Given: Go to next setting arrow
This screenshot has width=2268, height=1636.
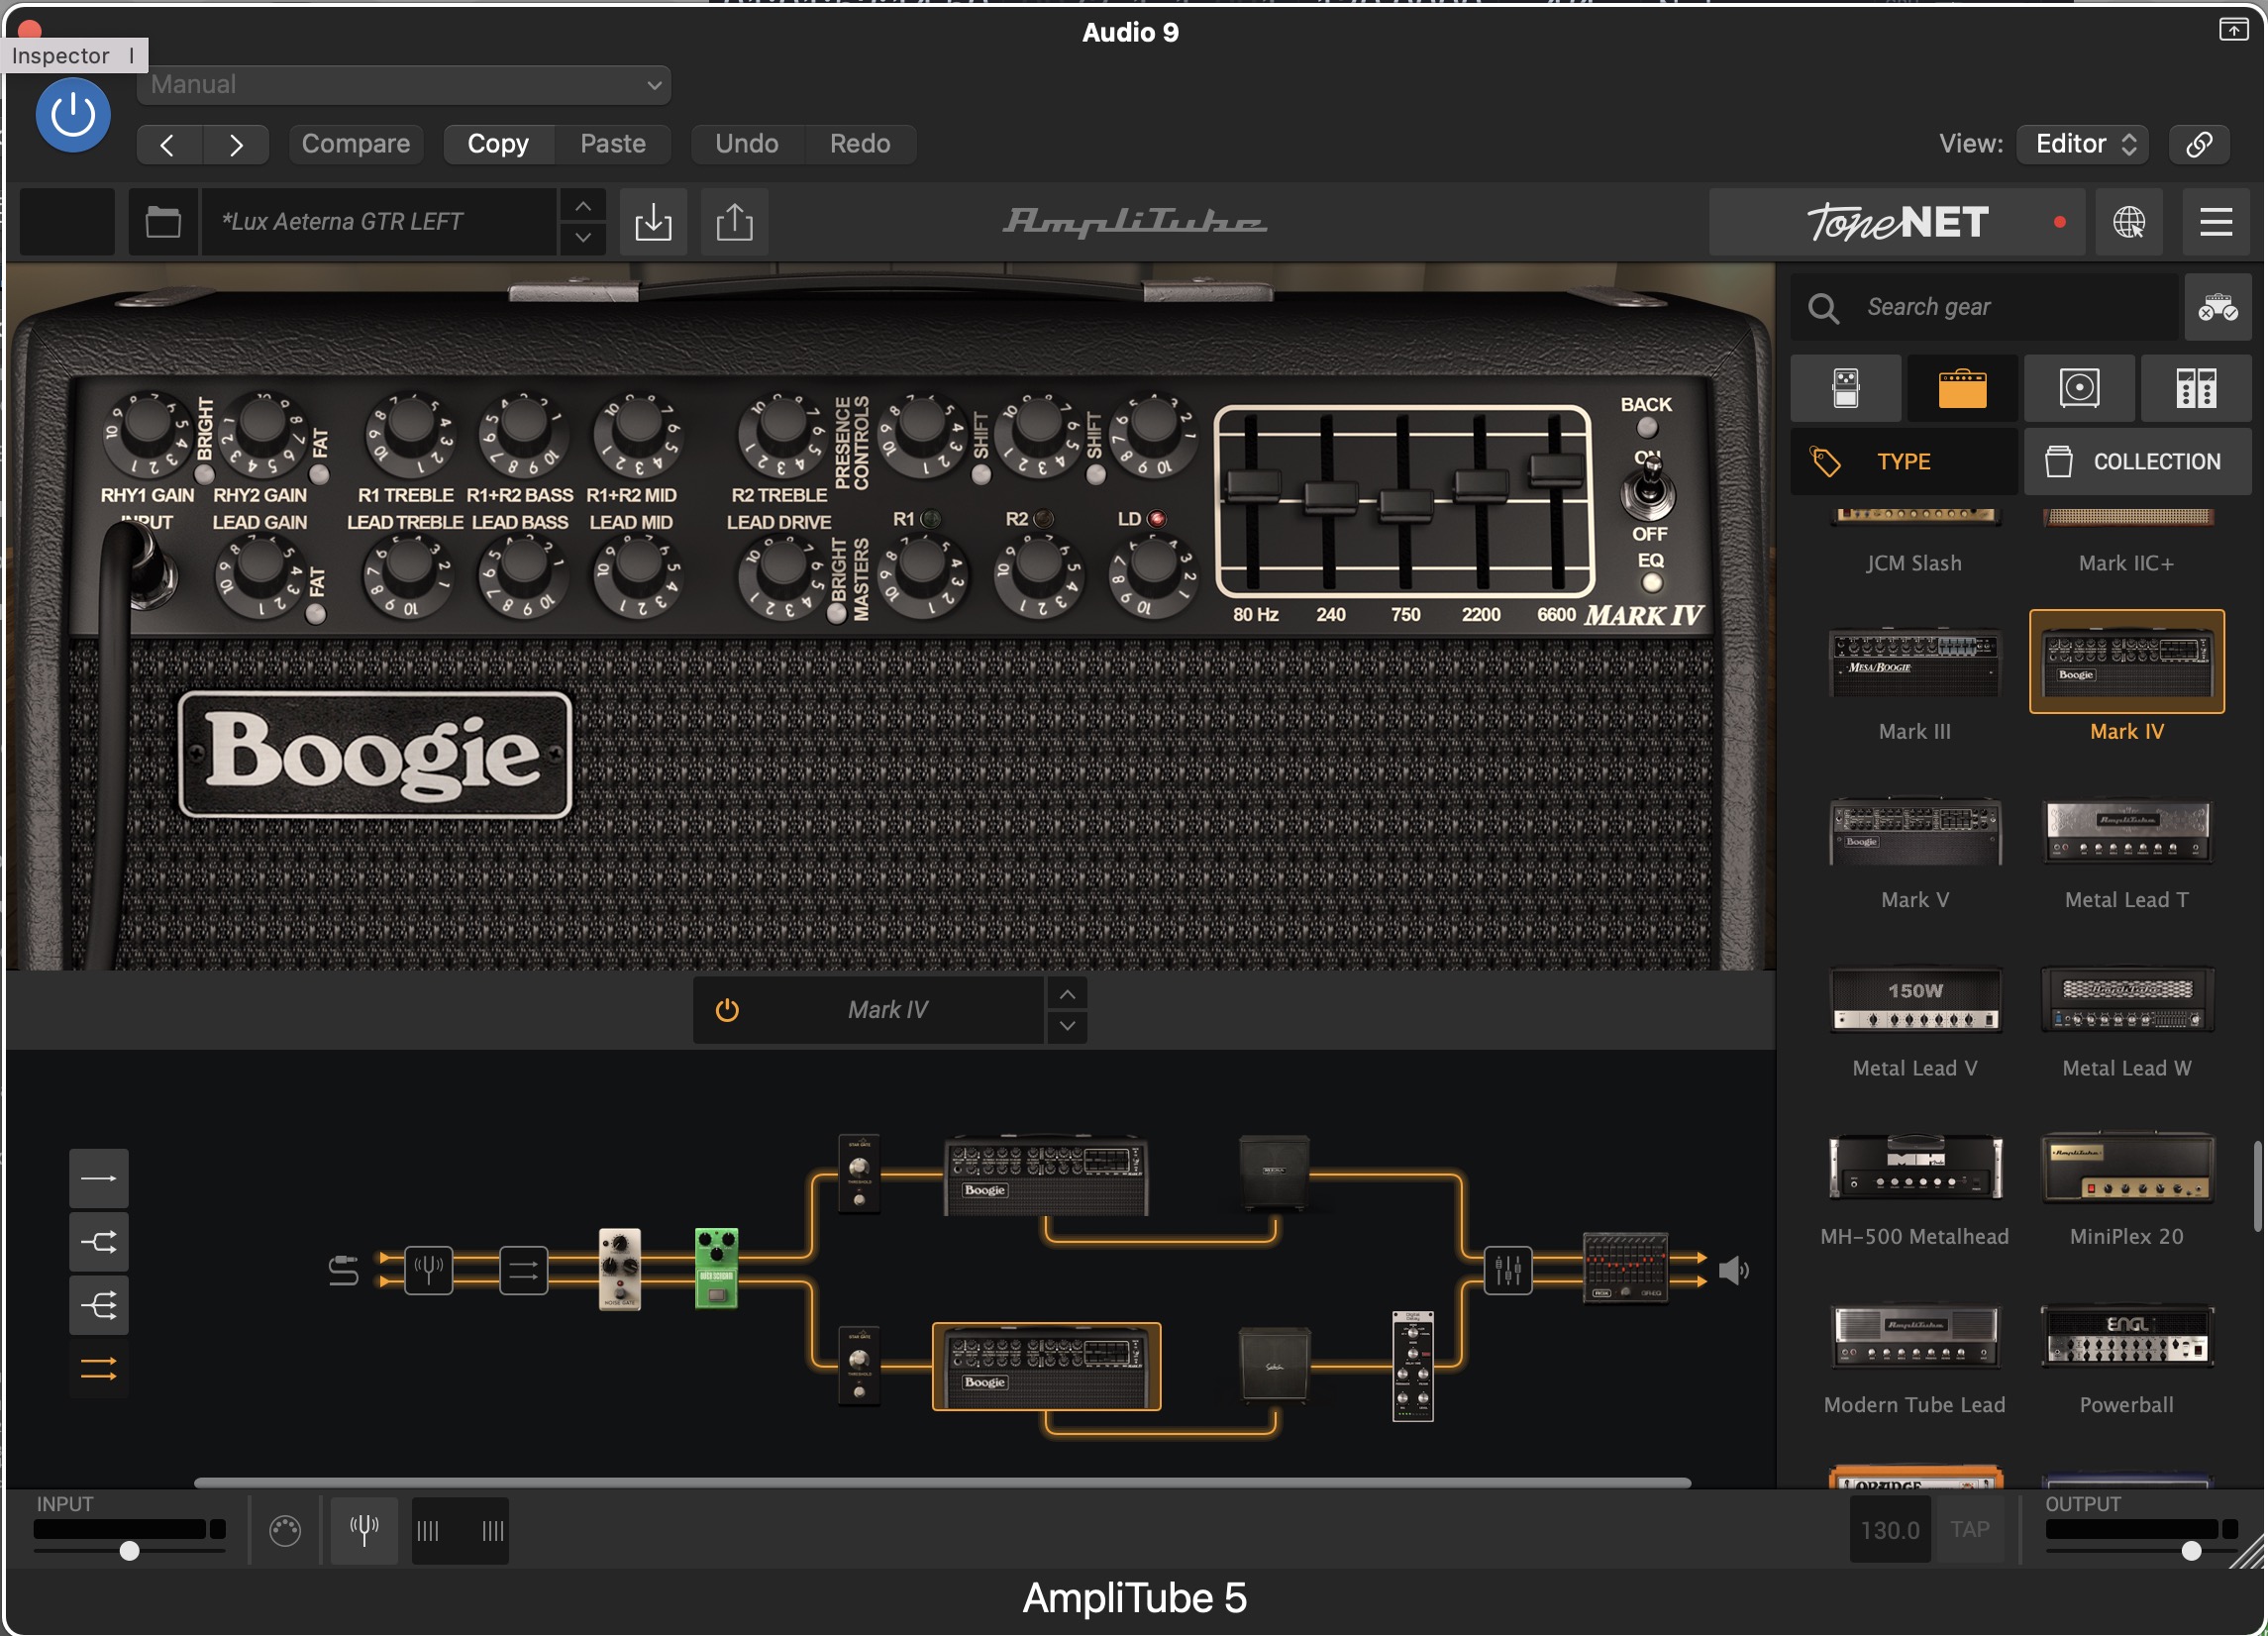Looking at the screenshot, I should pyautogui.click(x=236, y=145).
